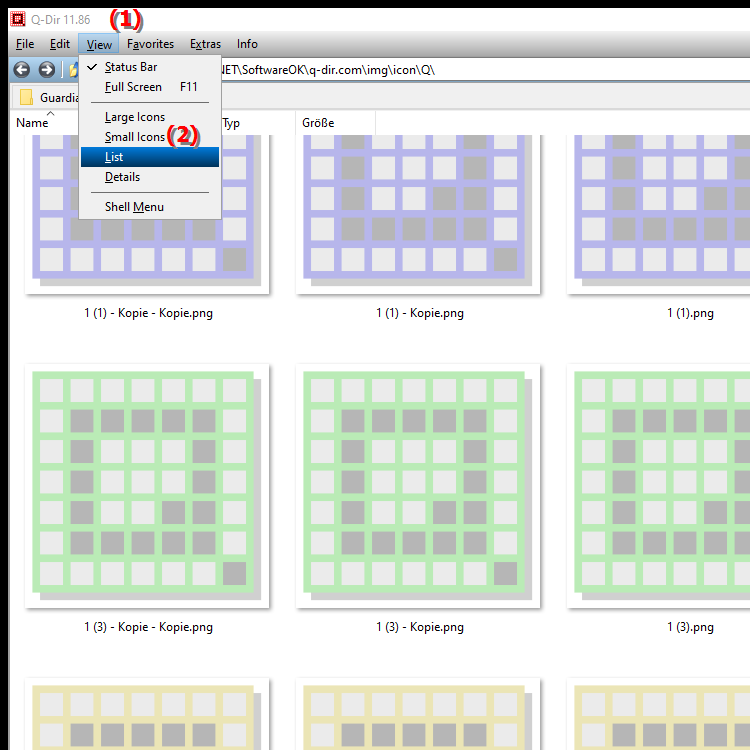Viewport: 750px width, 750px height.
Task: Open the Shell Menu entry
Action: click(x=150, y=207)
